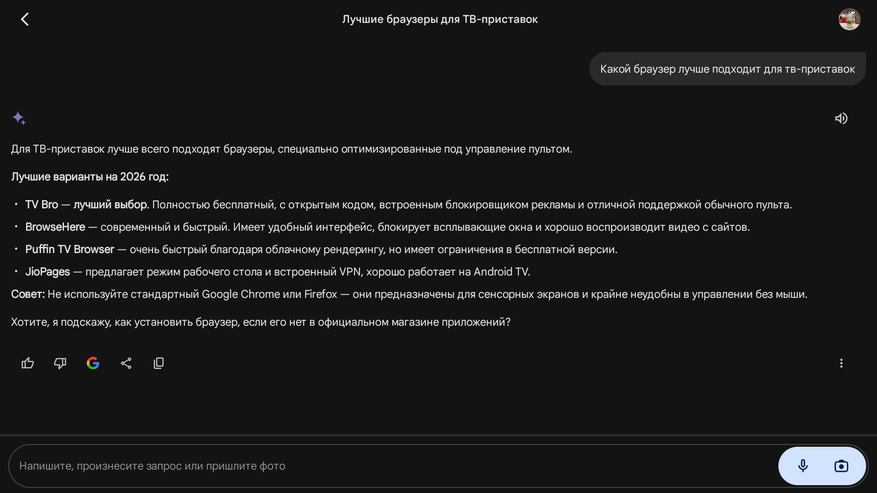Click the bold "Совет:" label
This screenshot has width=877, height=493.
(27, 294)
